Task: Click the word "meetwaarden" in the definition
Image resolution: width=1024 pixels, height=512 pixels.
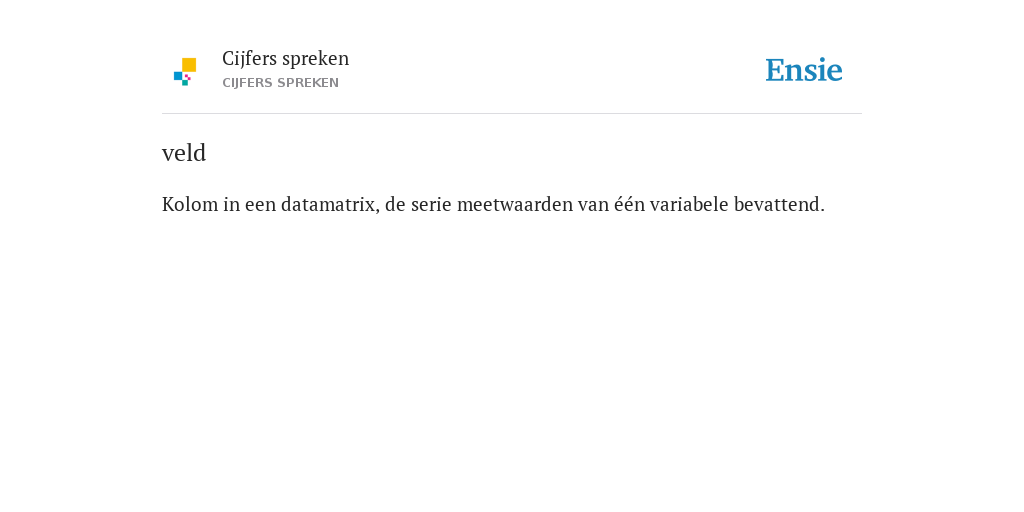Action: (x=515, y=204)
